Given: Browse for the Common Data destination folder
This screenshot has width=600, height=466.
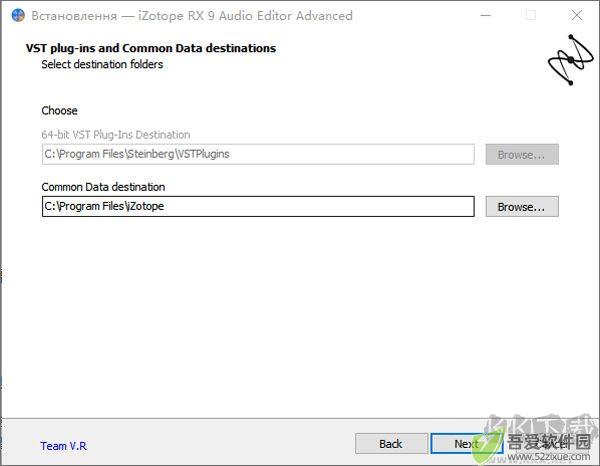Looking at the screenshot, I should (522, 207).
